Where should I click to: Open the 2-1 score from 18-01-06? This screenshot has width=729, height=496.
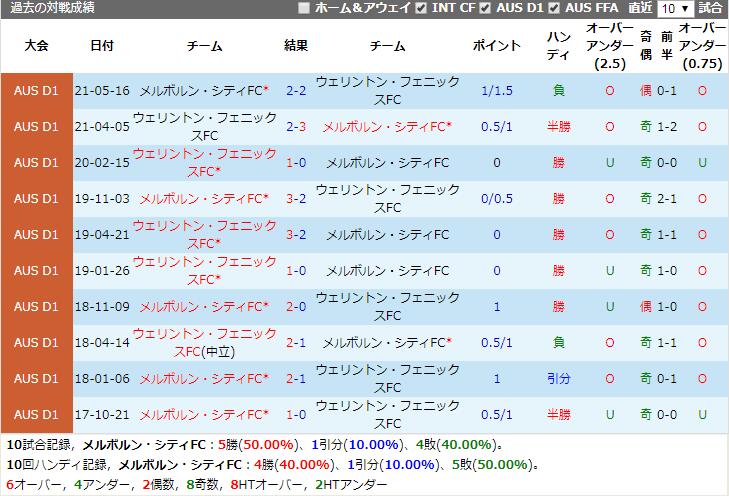pos(296,379)
